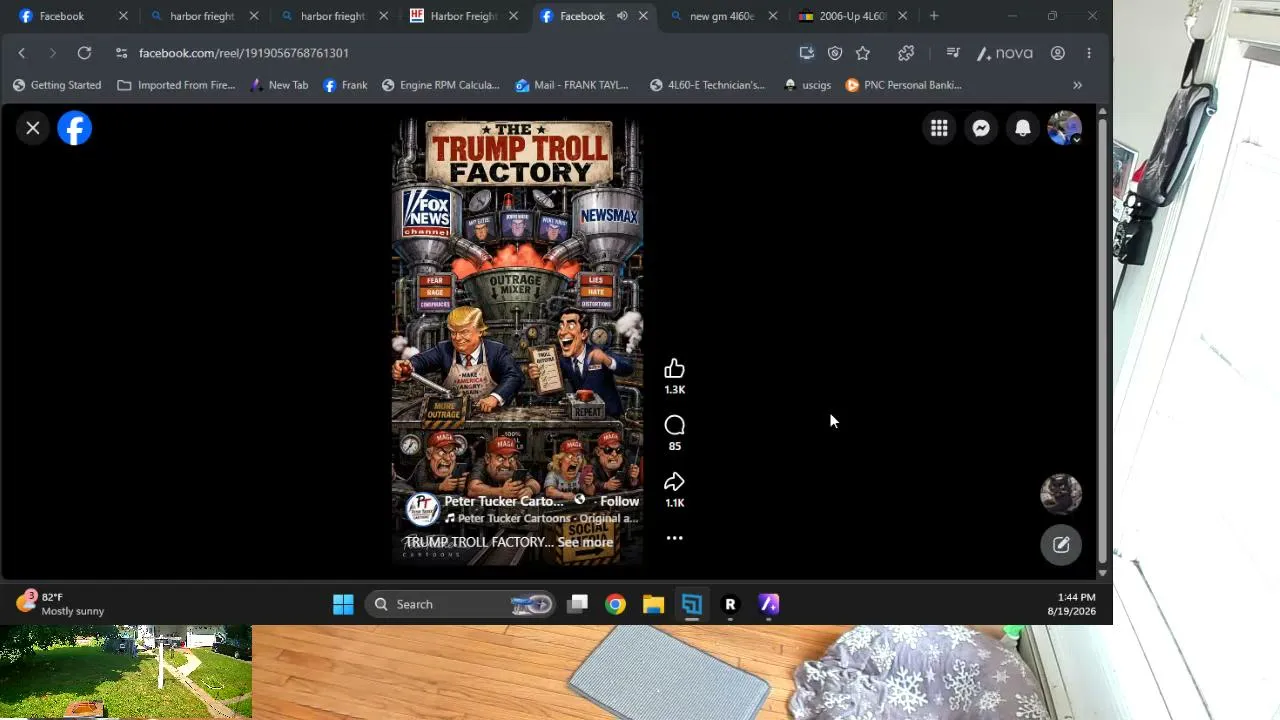
Task: Open the taskbar clock and date
Action: tap(1071, 604)
